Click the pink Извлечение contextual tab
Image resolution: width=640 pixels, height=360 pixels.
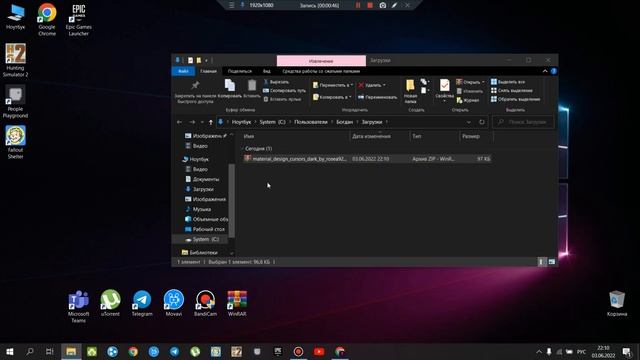[x=321, y=61]
